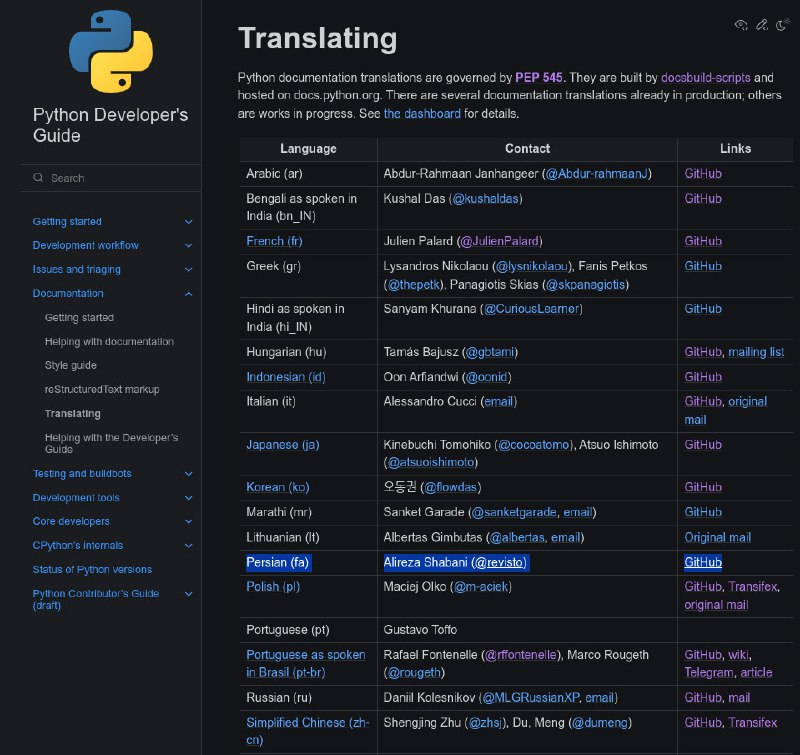Open the Hungarian mailing list link

click(x=756, y=352)
